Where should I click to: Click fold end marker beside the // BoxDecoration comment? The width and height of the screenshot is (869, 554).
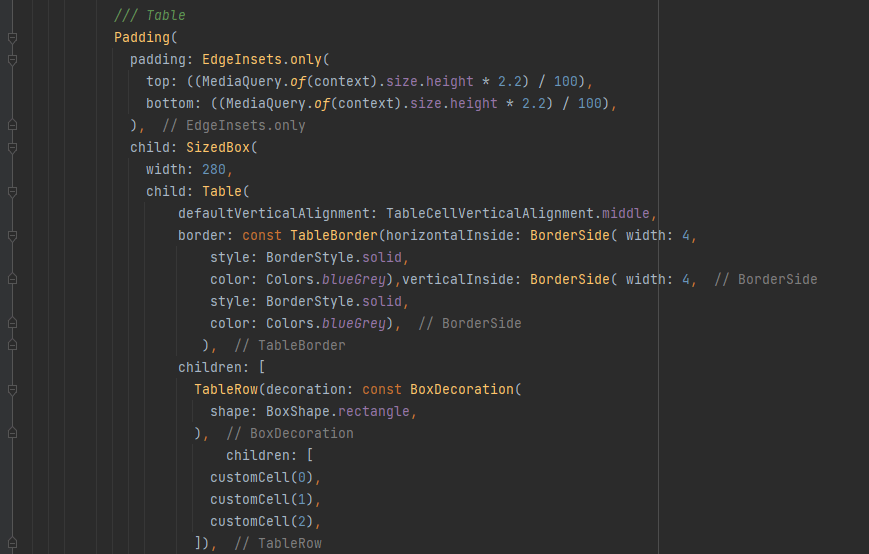click(x=12, y=433)
